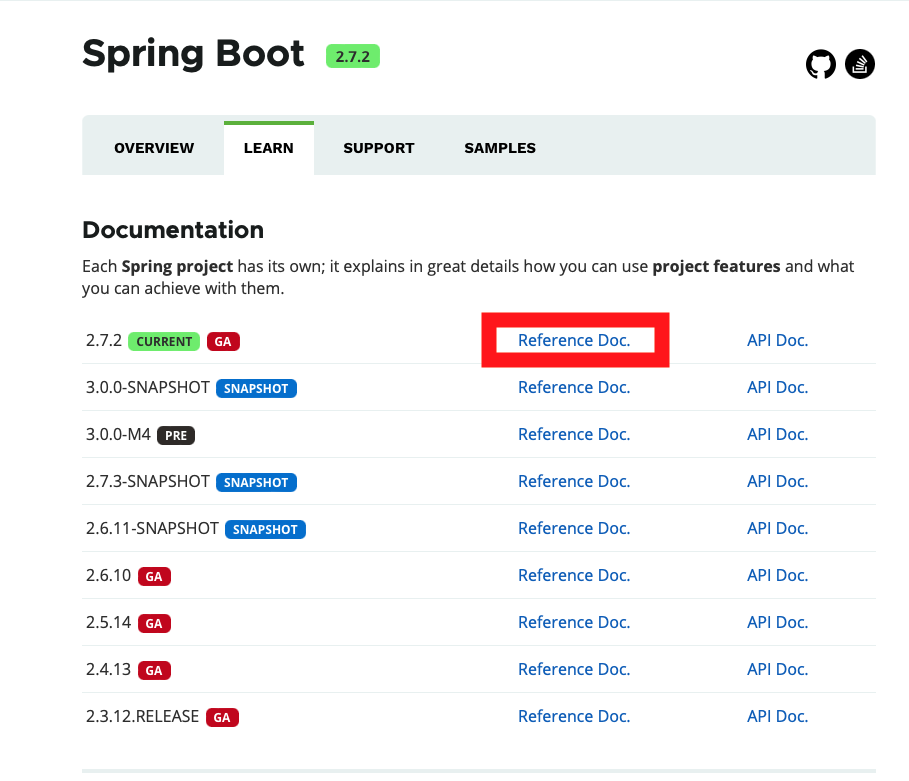The image size is (909, 781).
Task: Open API Doc. for 2.7.3-SNAPSHOT
Action: tap(777, 481)
